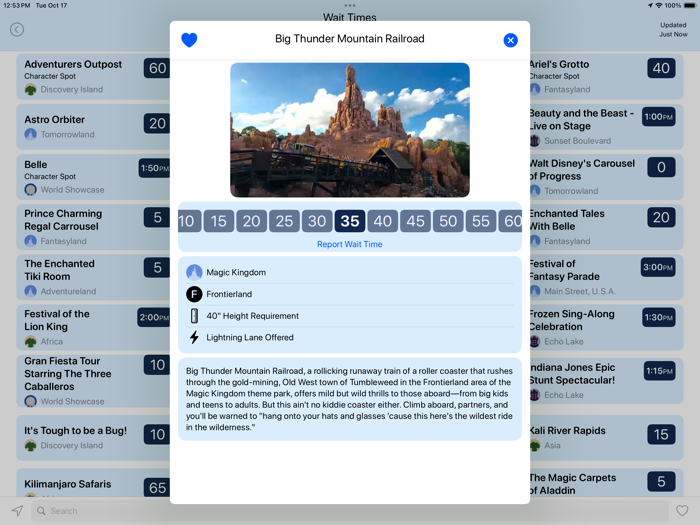Tap Kali River Rapids 15 wait badge

click(661, 435)
